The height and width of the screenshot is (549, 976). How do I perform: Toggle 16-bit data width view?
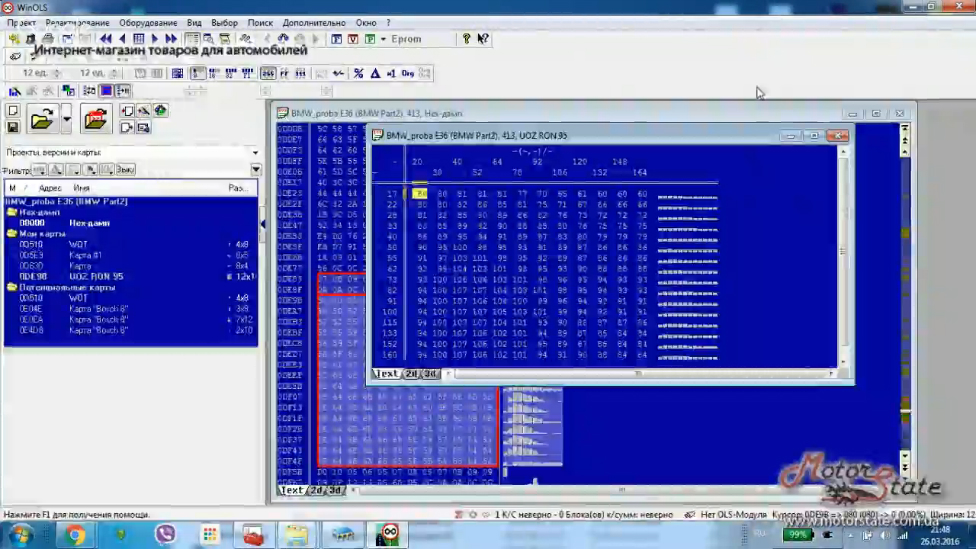[214, 73]
